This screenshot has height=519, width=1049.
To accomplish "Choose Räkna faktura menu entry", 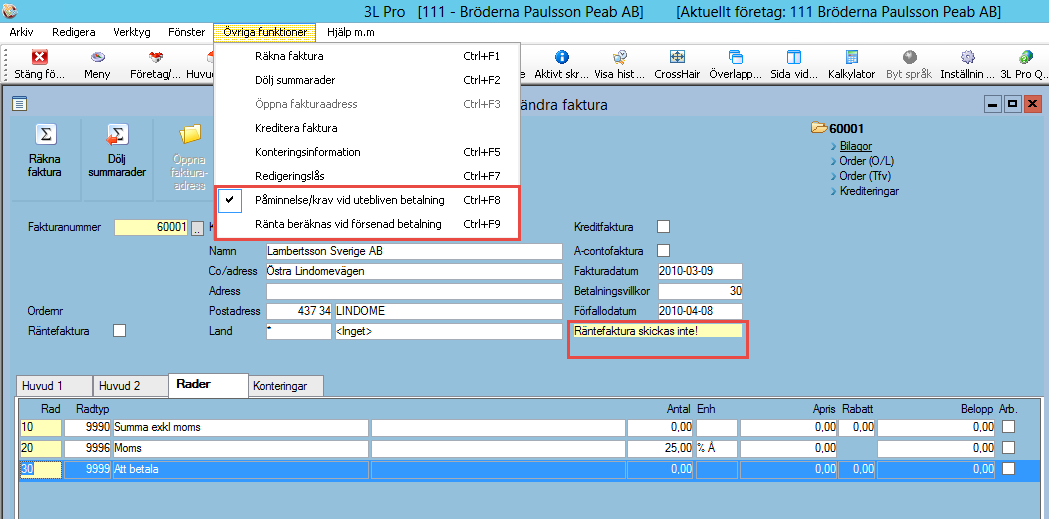I will (367, 56).
